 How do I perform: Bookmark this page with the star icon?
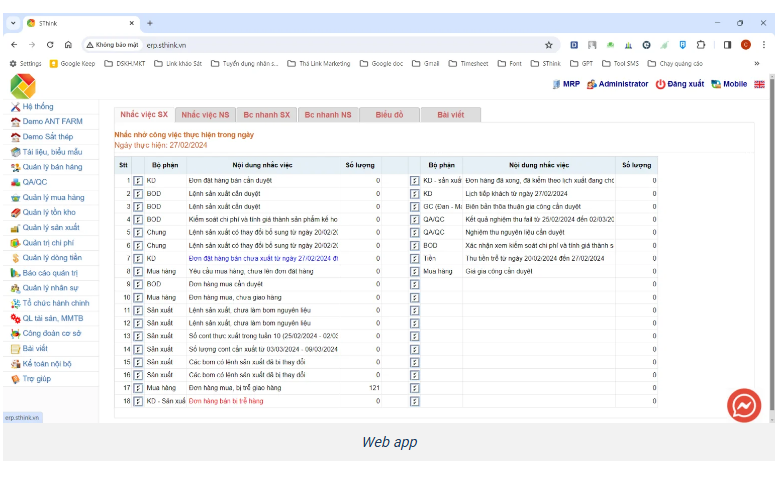tap(548, 45)
